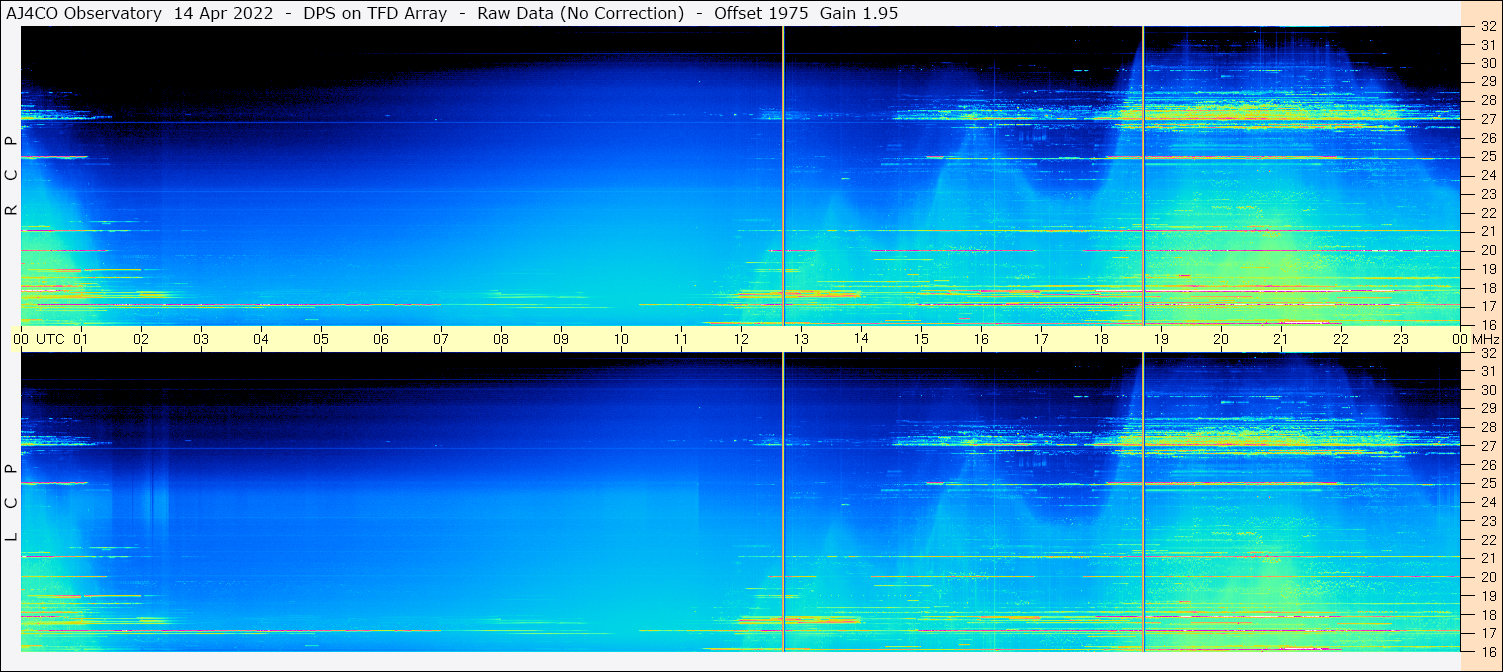Click the 32 MHz label on RCP scale

[1488, 27]
